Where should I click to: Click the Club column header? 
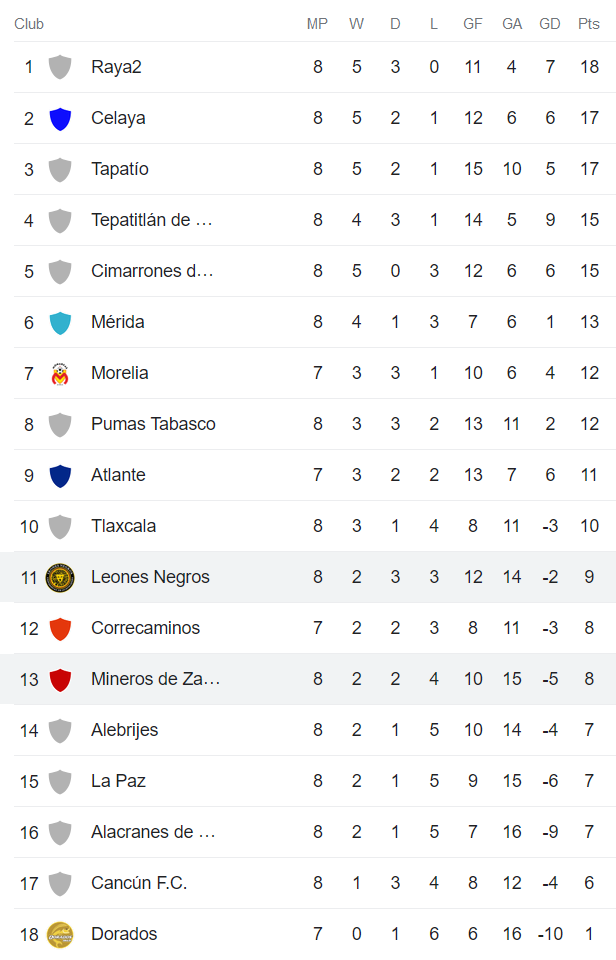pyautogui.click(x=29, y=24)
